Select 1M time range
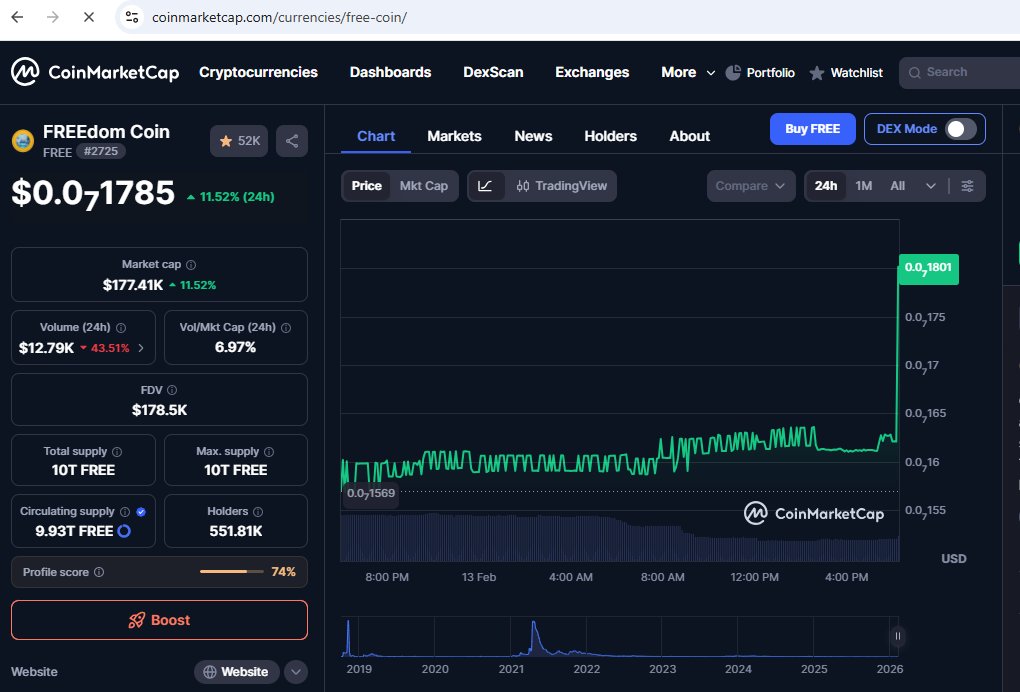1020x692 pixels. (x=863, y=186)
